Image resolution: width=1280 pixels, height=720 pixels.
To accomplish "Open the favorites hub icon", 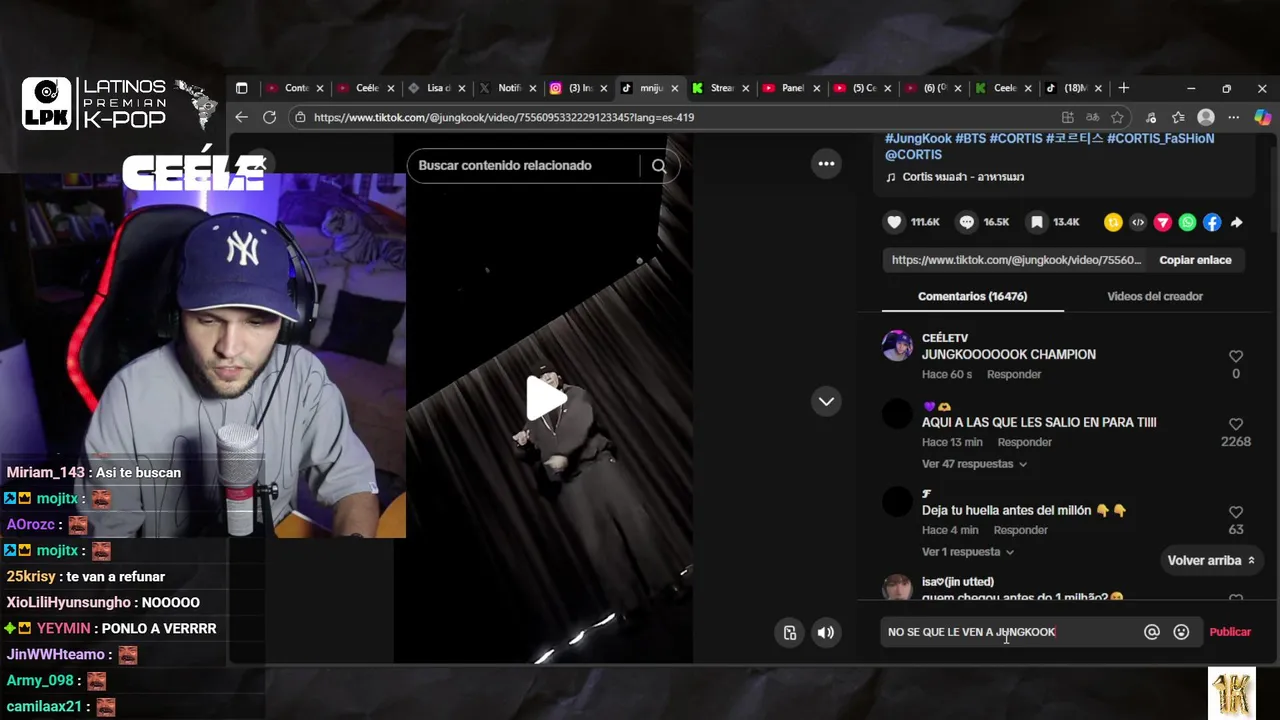I will 1178,117.
